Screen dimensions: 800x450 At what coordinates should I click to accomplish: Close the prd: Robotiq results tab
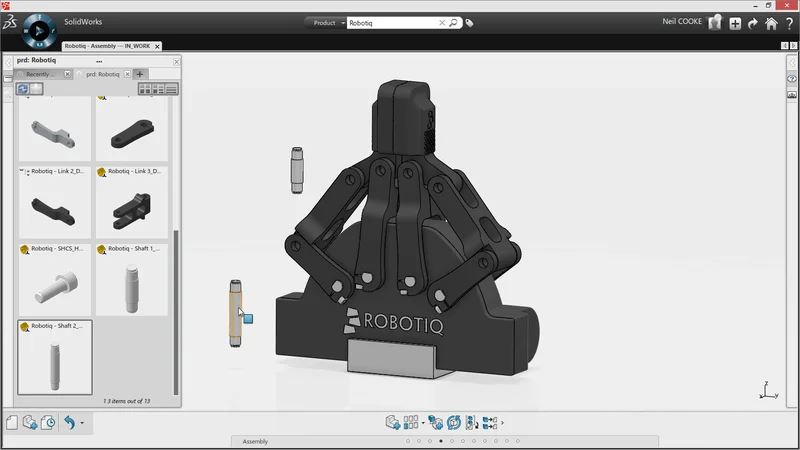pyautogui.click(x=128, y=74)
